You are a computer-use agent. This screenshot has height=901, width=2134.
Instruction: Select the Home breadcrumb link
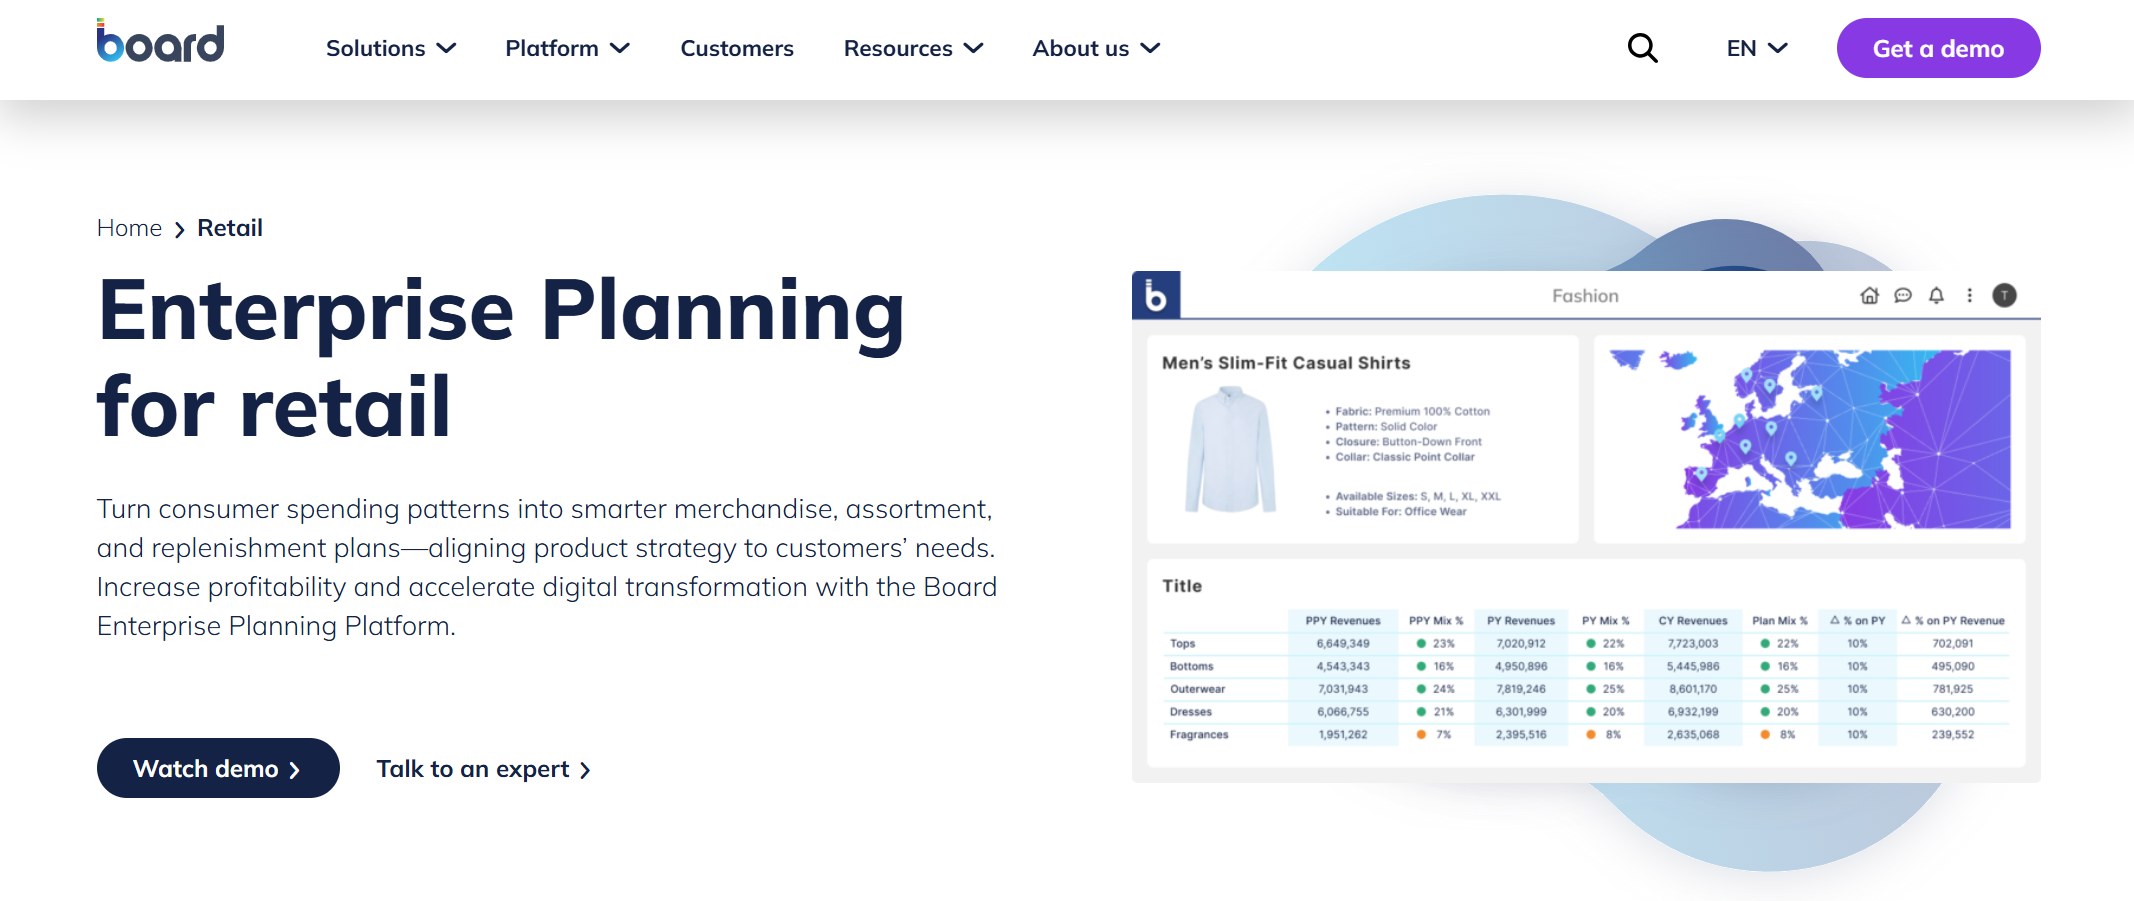click(128, 228)
